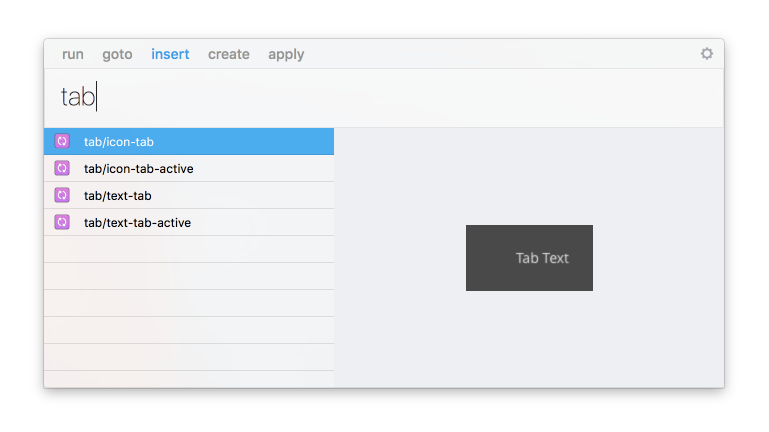Screen dimensions: 769x432
Task: Click the bottom-most empty row in results list
Action: [x=189, y=379]
